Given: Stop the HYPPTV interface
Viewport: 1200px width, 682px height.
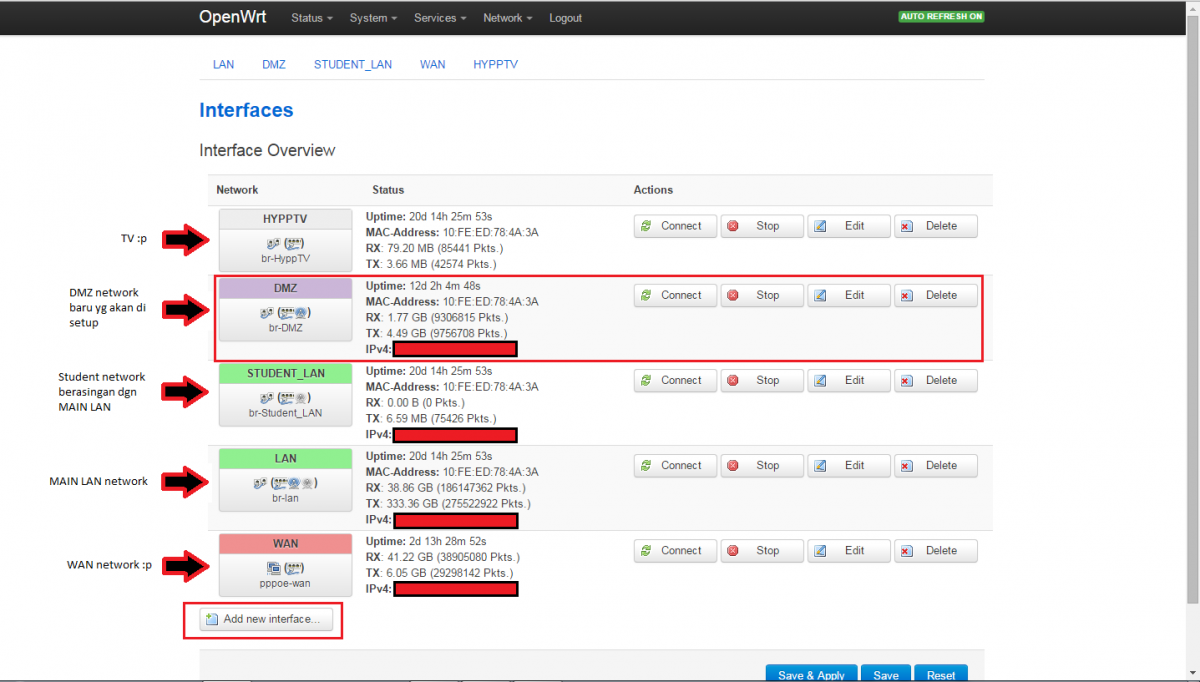Looking at the screenshot, I should coord(762,226).
